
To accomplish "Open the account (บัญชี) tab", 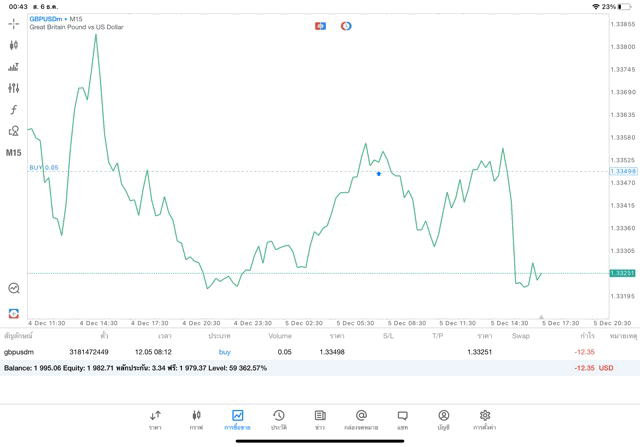I will coord(443,419).
